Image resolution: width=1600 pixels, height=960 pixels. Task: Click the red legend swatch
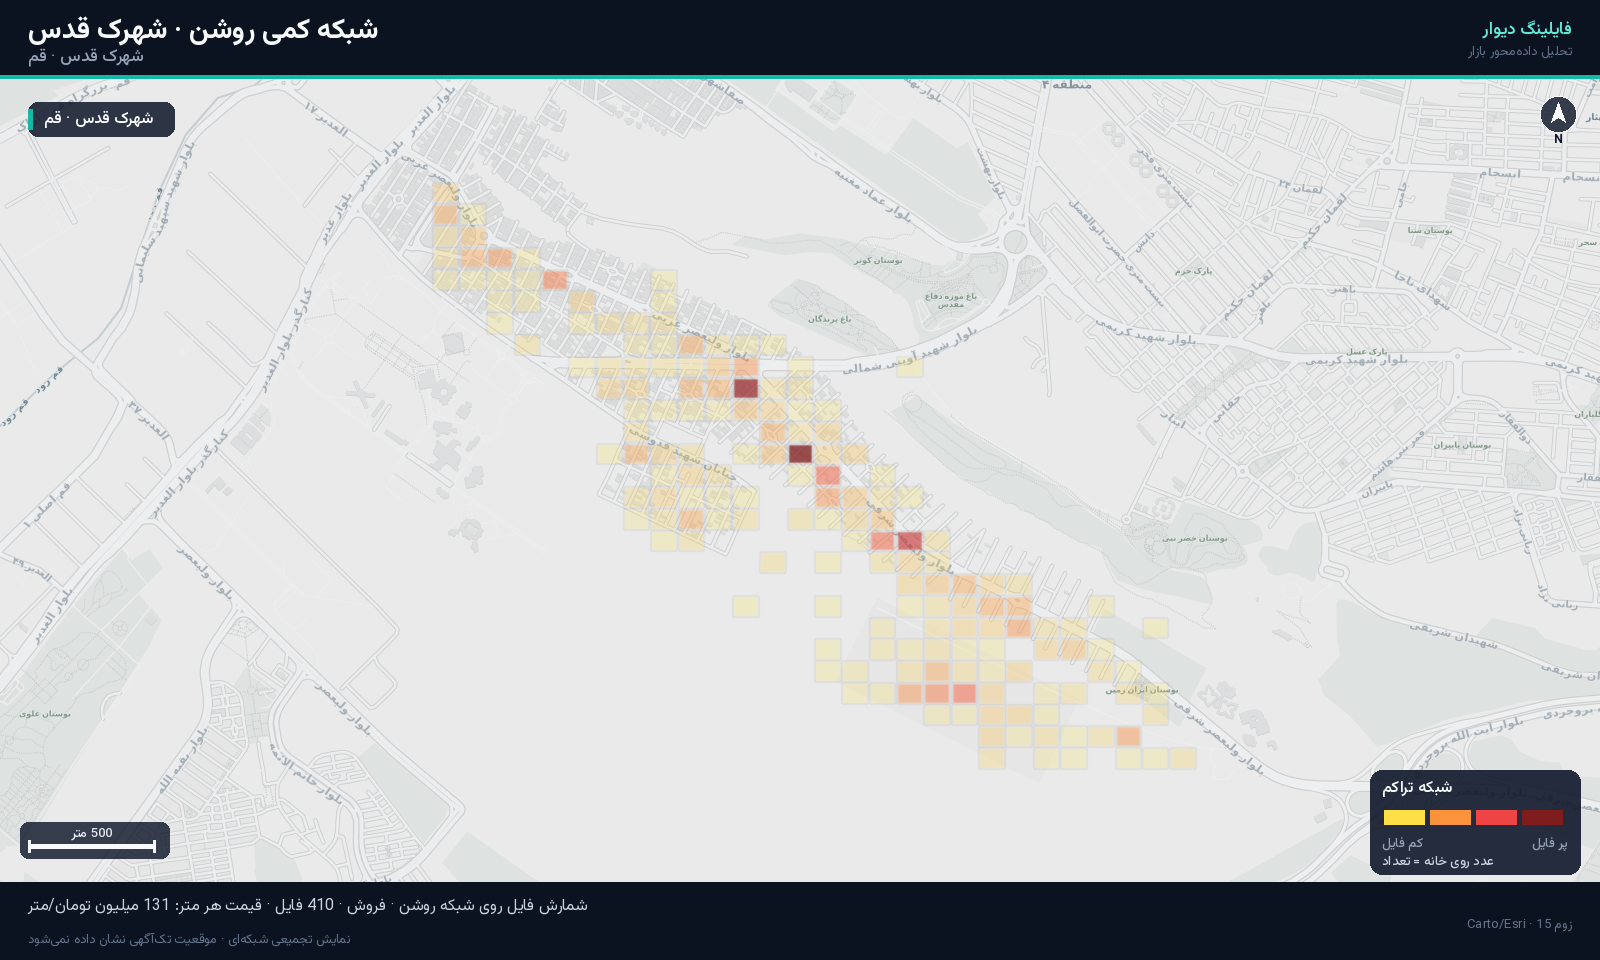click(x=1496, y=818)
